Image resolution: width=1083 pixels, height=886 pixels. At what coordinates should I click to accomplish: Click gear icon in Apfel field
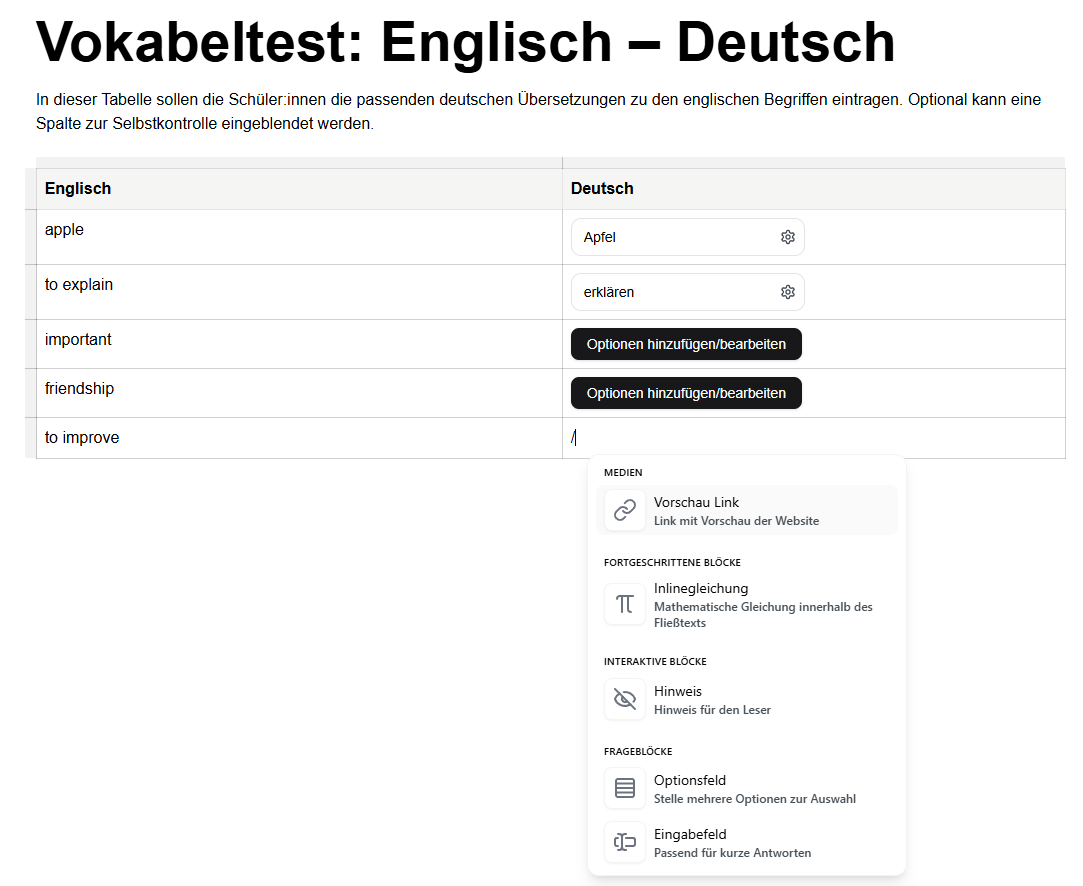(x=788, y=237)
